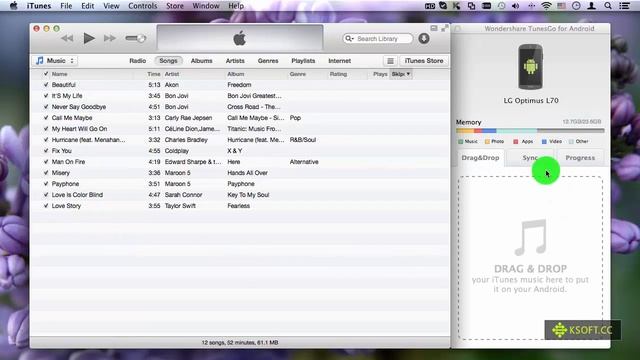Viewport: 640px width, 360px height.
Task: Click the Apps color legend swatch
Action: 516,142
